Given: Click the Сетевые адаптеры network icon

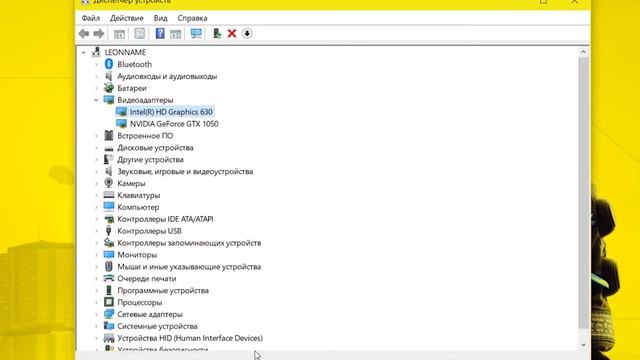Looking at the screenshot, I should click(109, 314).
